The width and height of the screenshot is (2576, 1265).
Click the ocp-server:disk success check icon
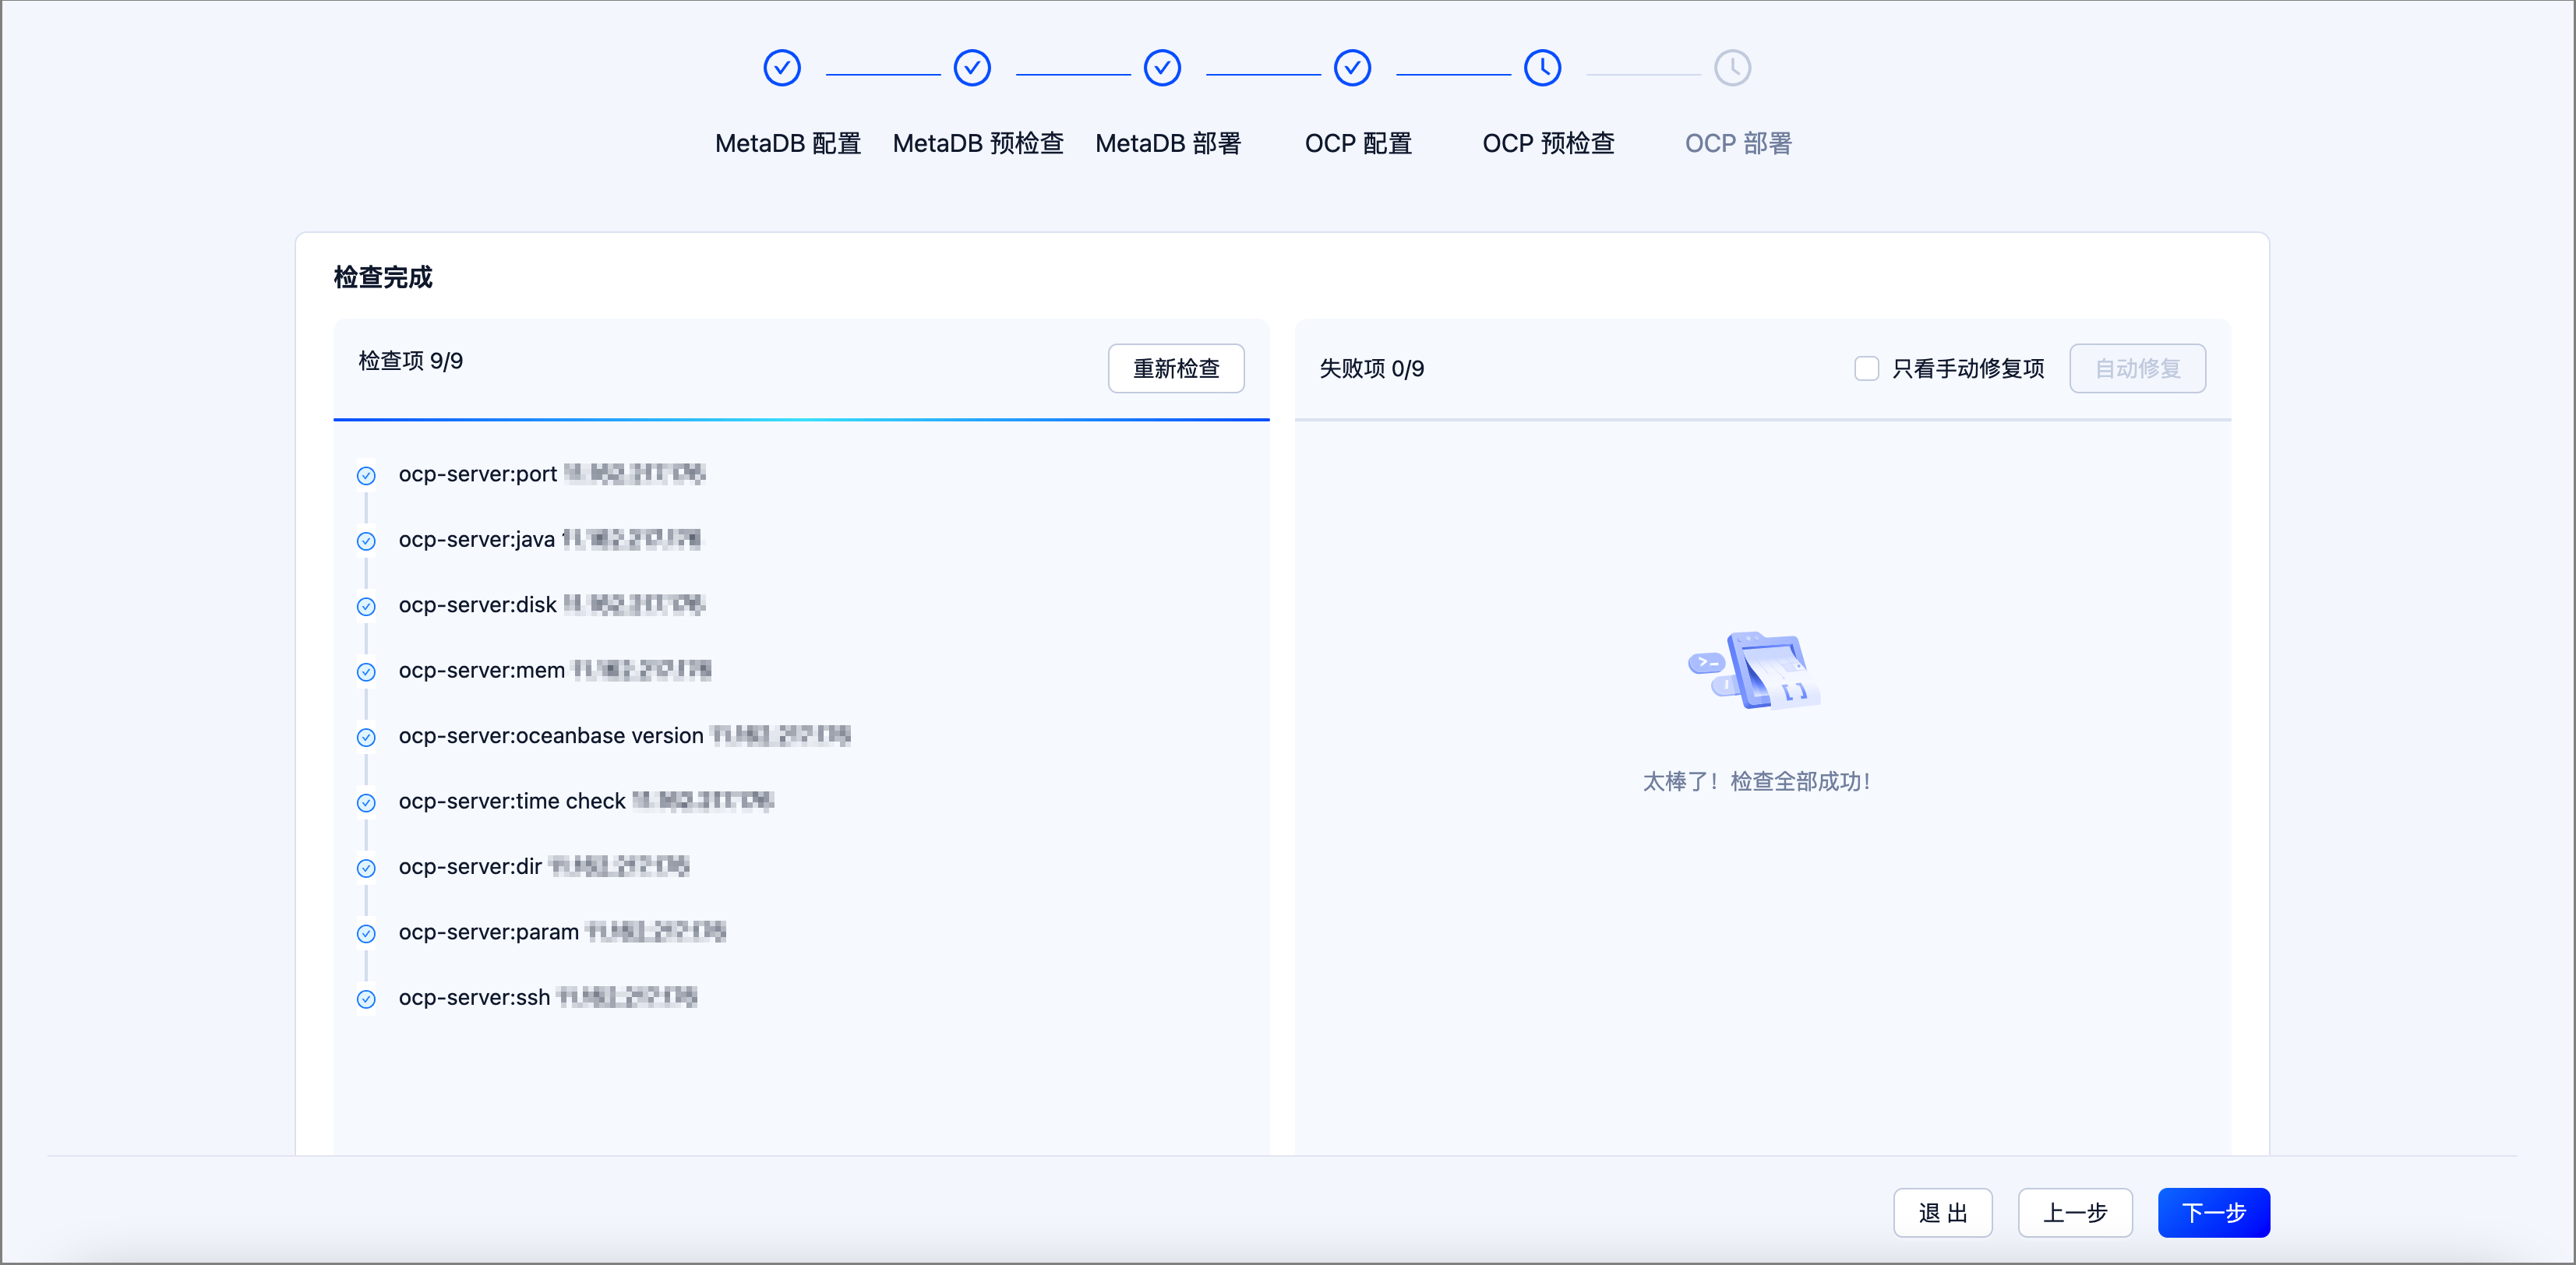click(366, 607)
